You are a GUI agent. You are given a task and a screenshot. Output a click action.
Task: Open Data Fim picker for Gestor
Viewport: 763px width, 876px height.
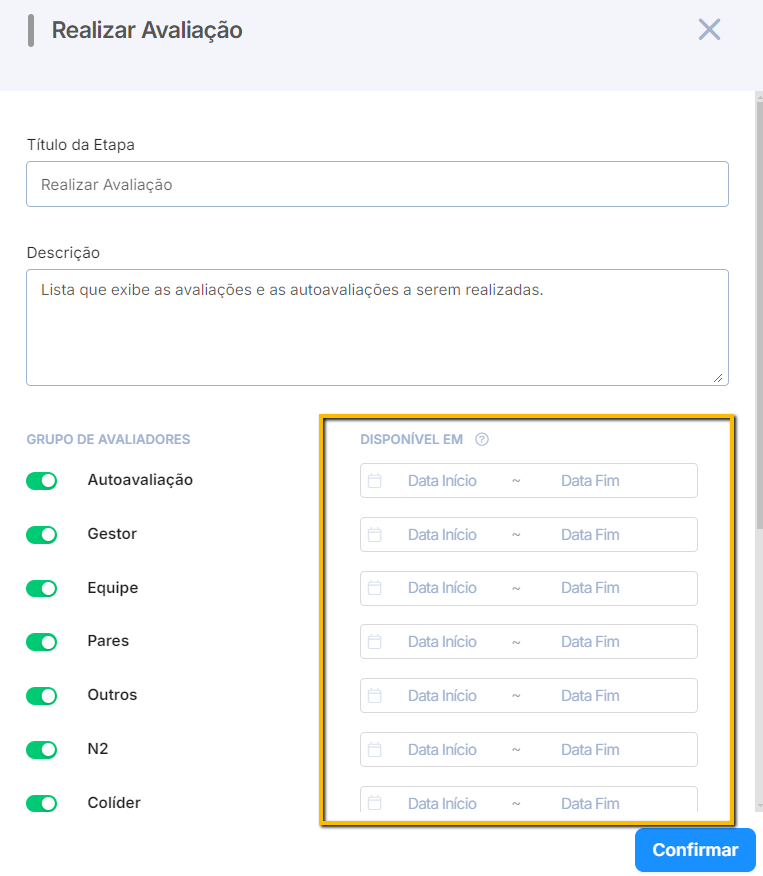590,535
